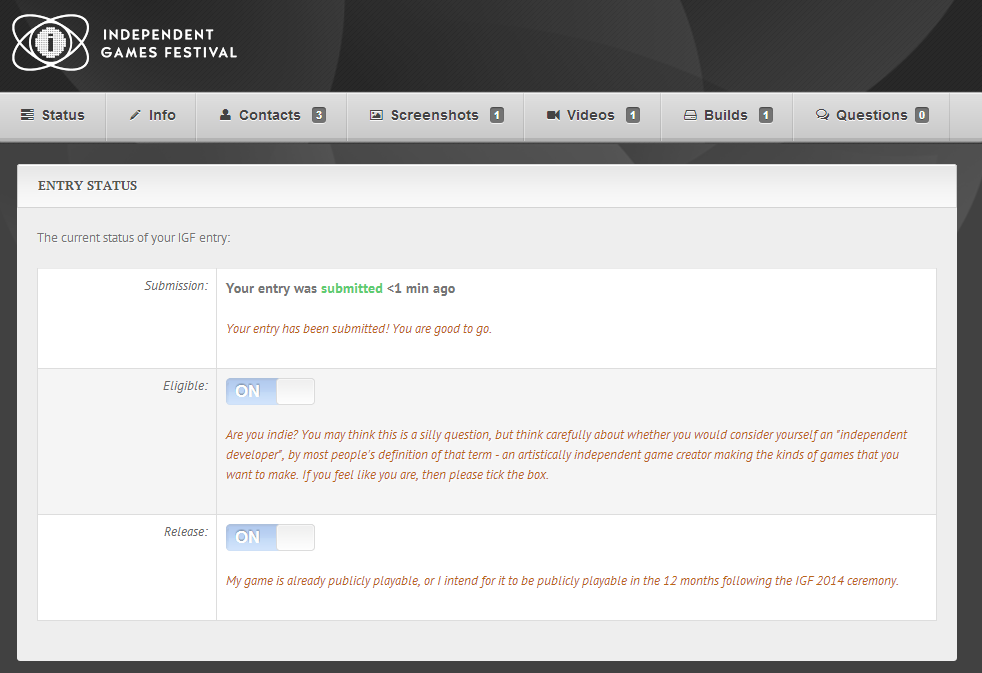Viewport: 982px width, 673px height.
Task: Click the Questions speech bubble icon
Action: point(822,115)
